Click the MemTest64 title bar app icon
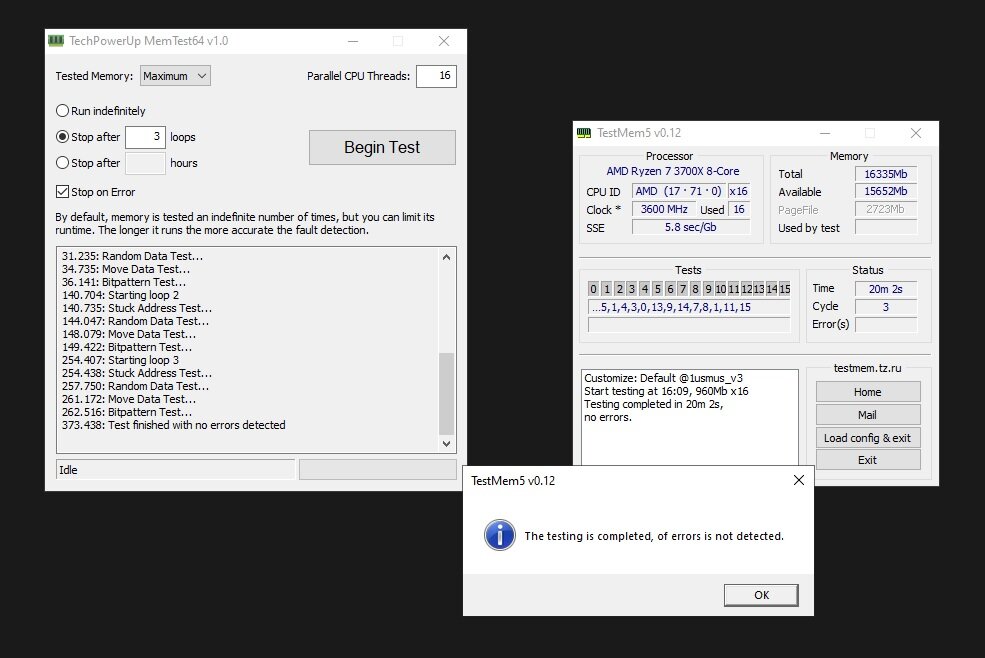985x658 pixels. coord(56,41)
